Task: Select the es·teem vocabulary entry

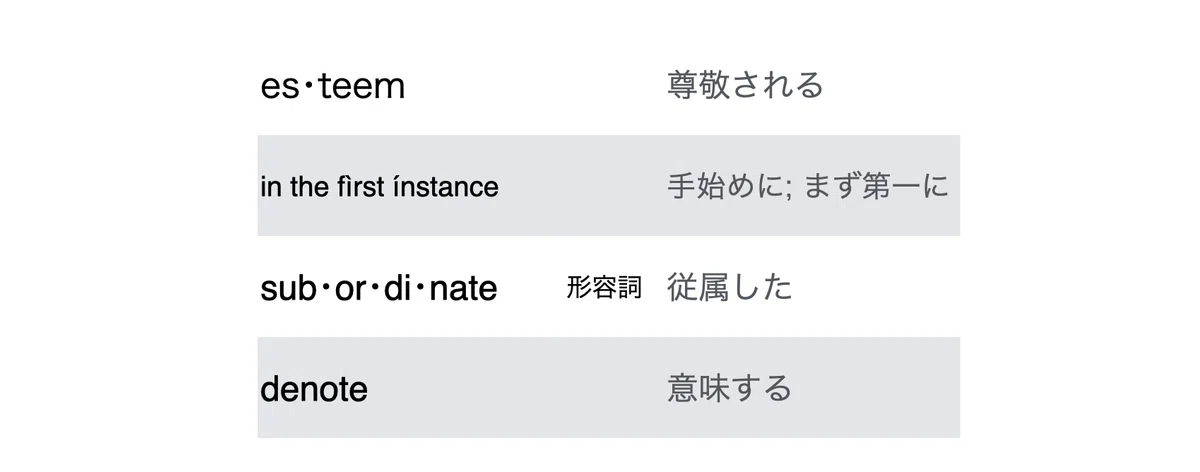Action: (x=333, y=86)
